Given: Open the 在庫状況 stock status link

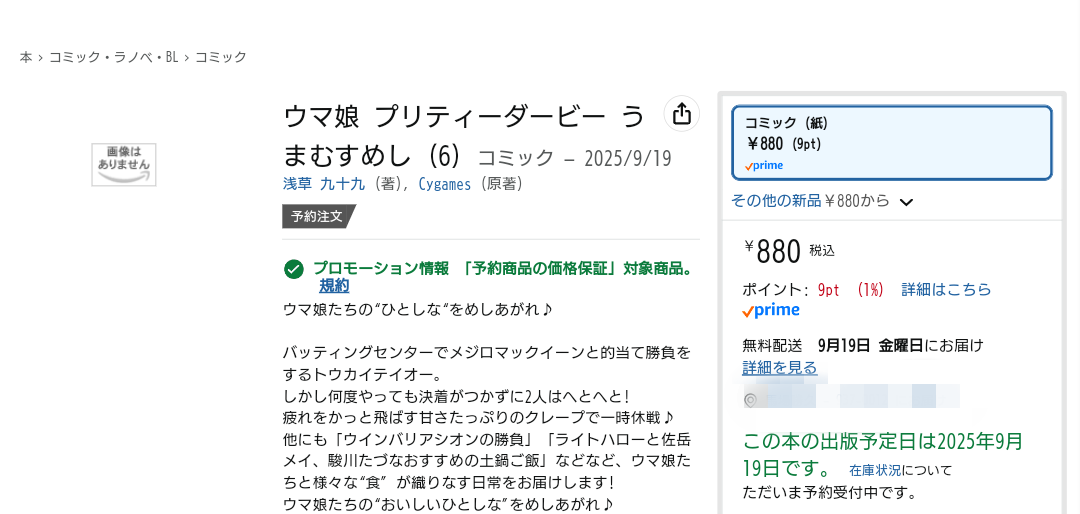Looking at the screenshot, I should (x=875, y=471).
